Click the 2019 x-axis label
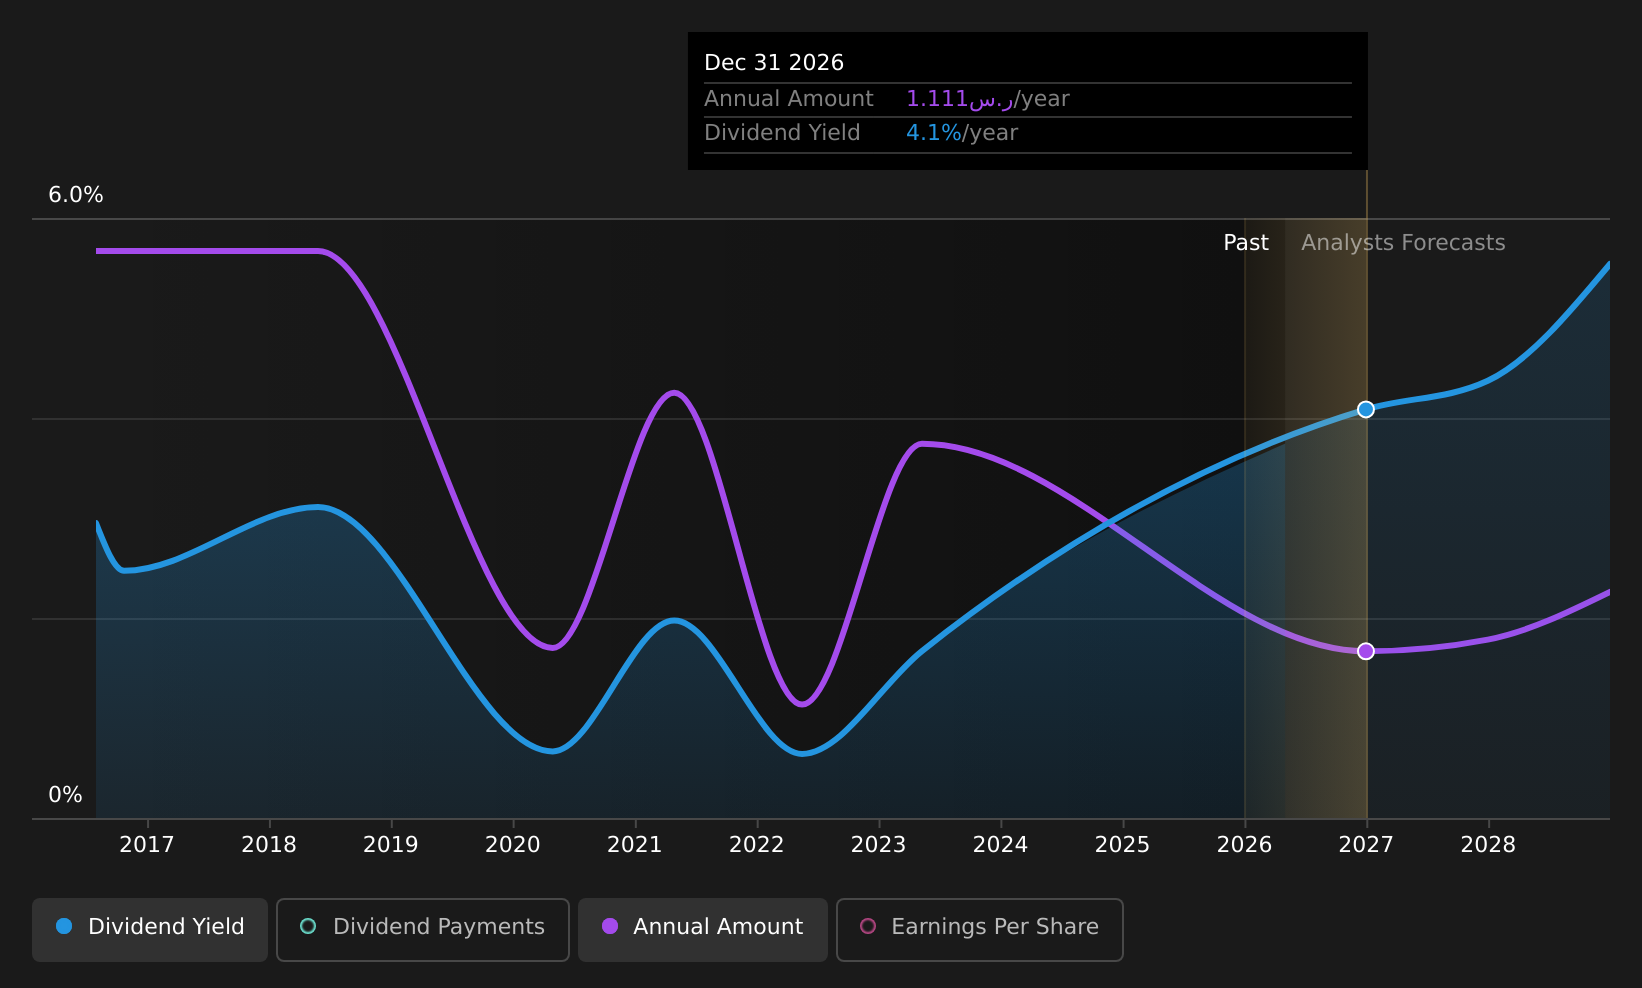This screenshot has height=988, width=1642. [x=391, y=845]
